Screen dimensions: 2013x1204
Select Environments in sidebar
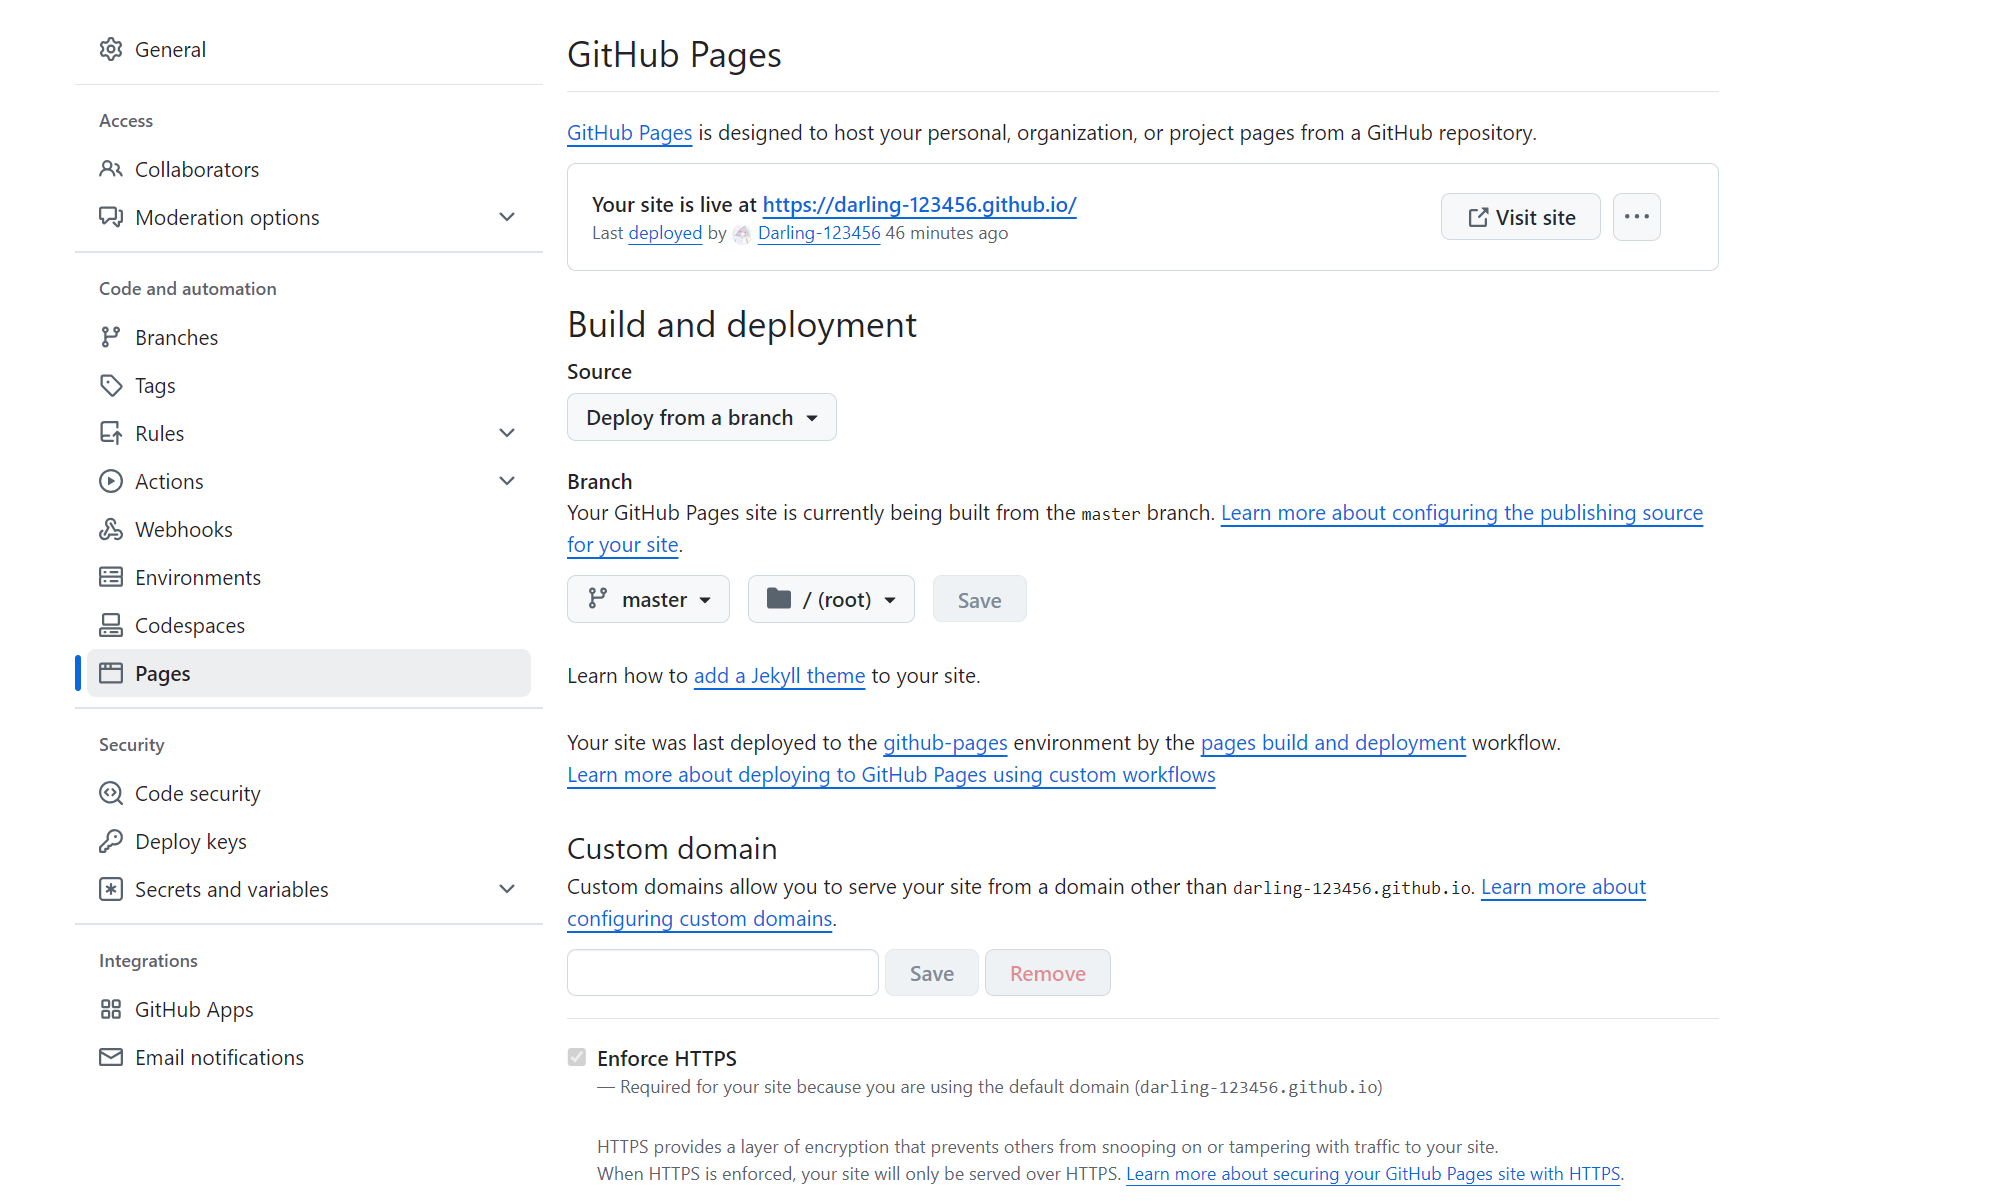click(x=309, y=577)
